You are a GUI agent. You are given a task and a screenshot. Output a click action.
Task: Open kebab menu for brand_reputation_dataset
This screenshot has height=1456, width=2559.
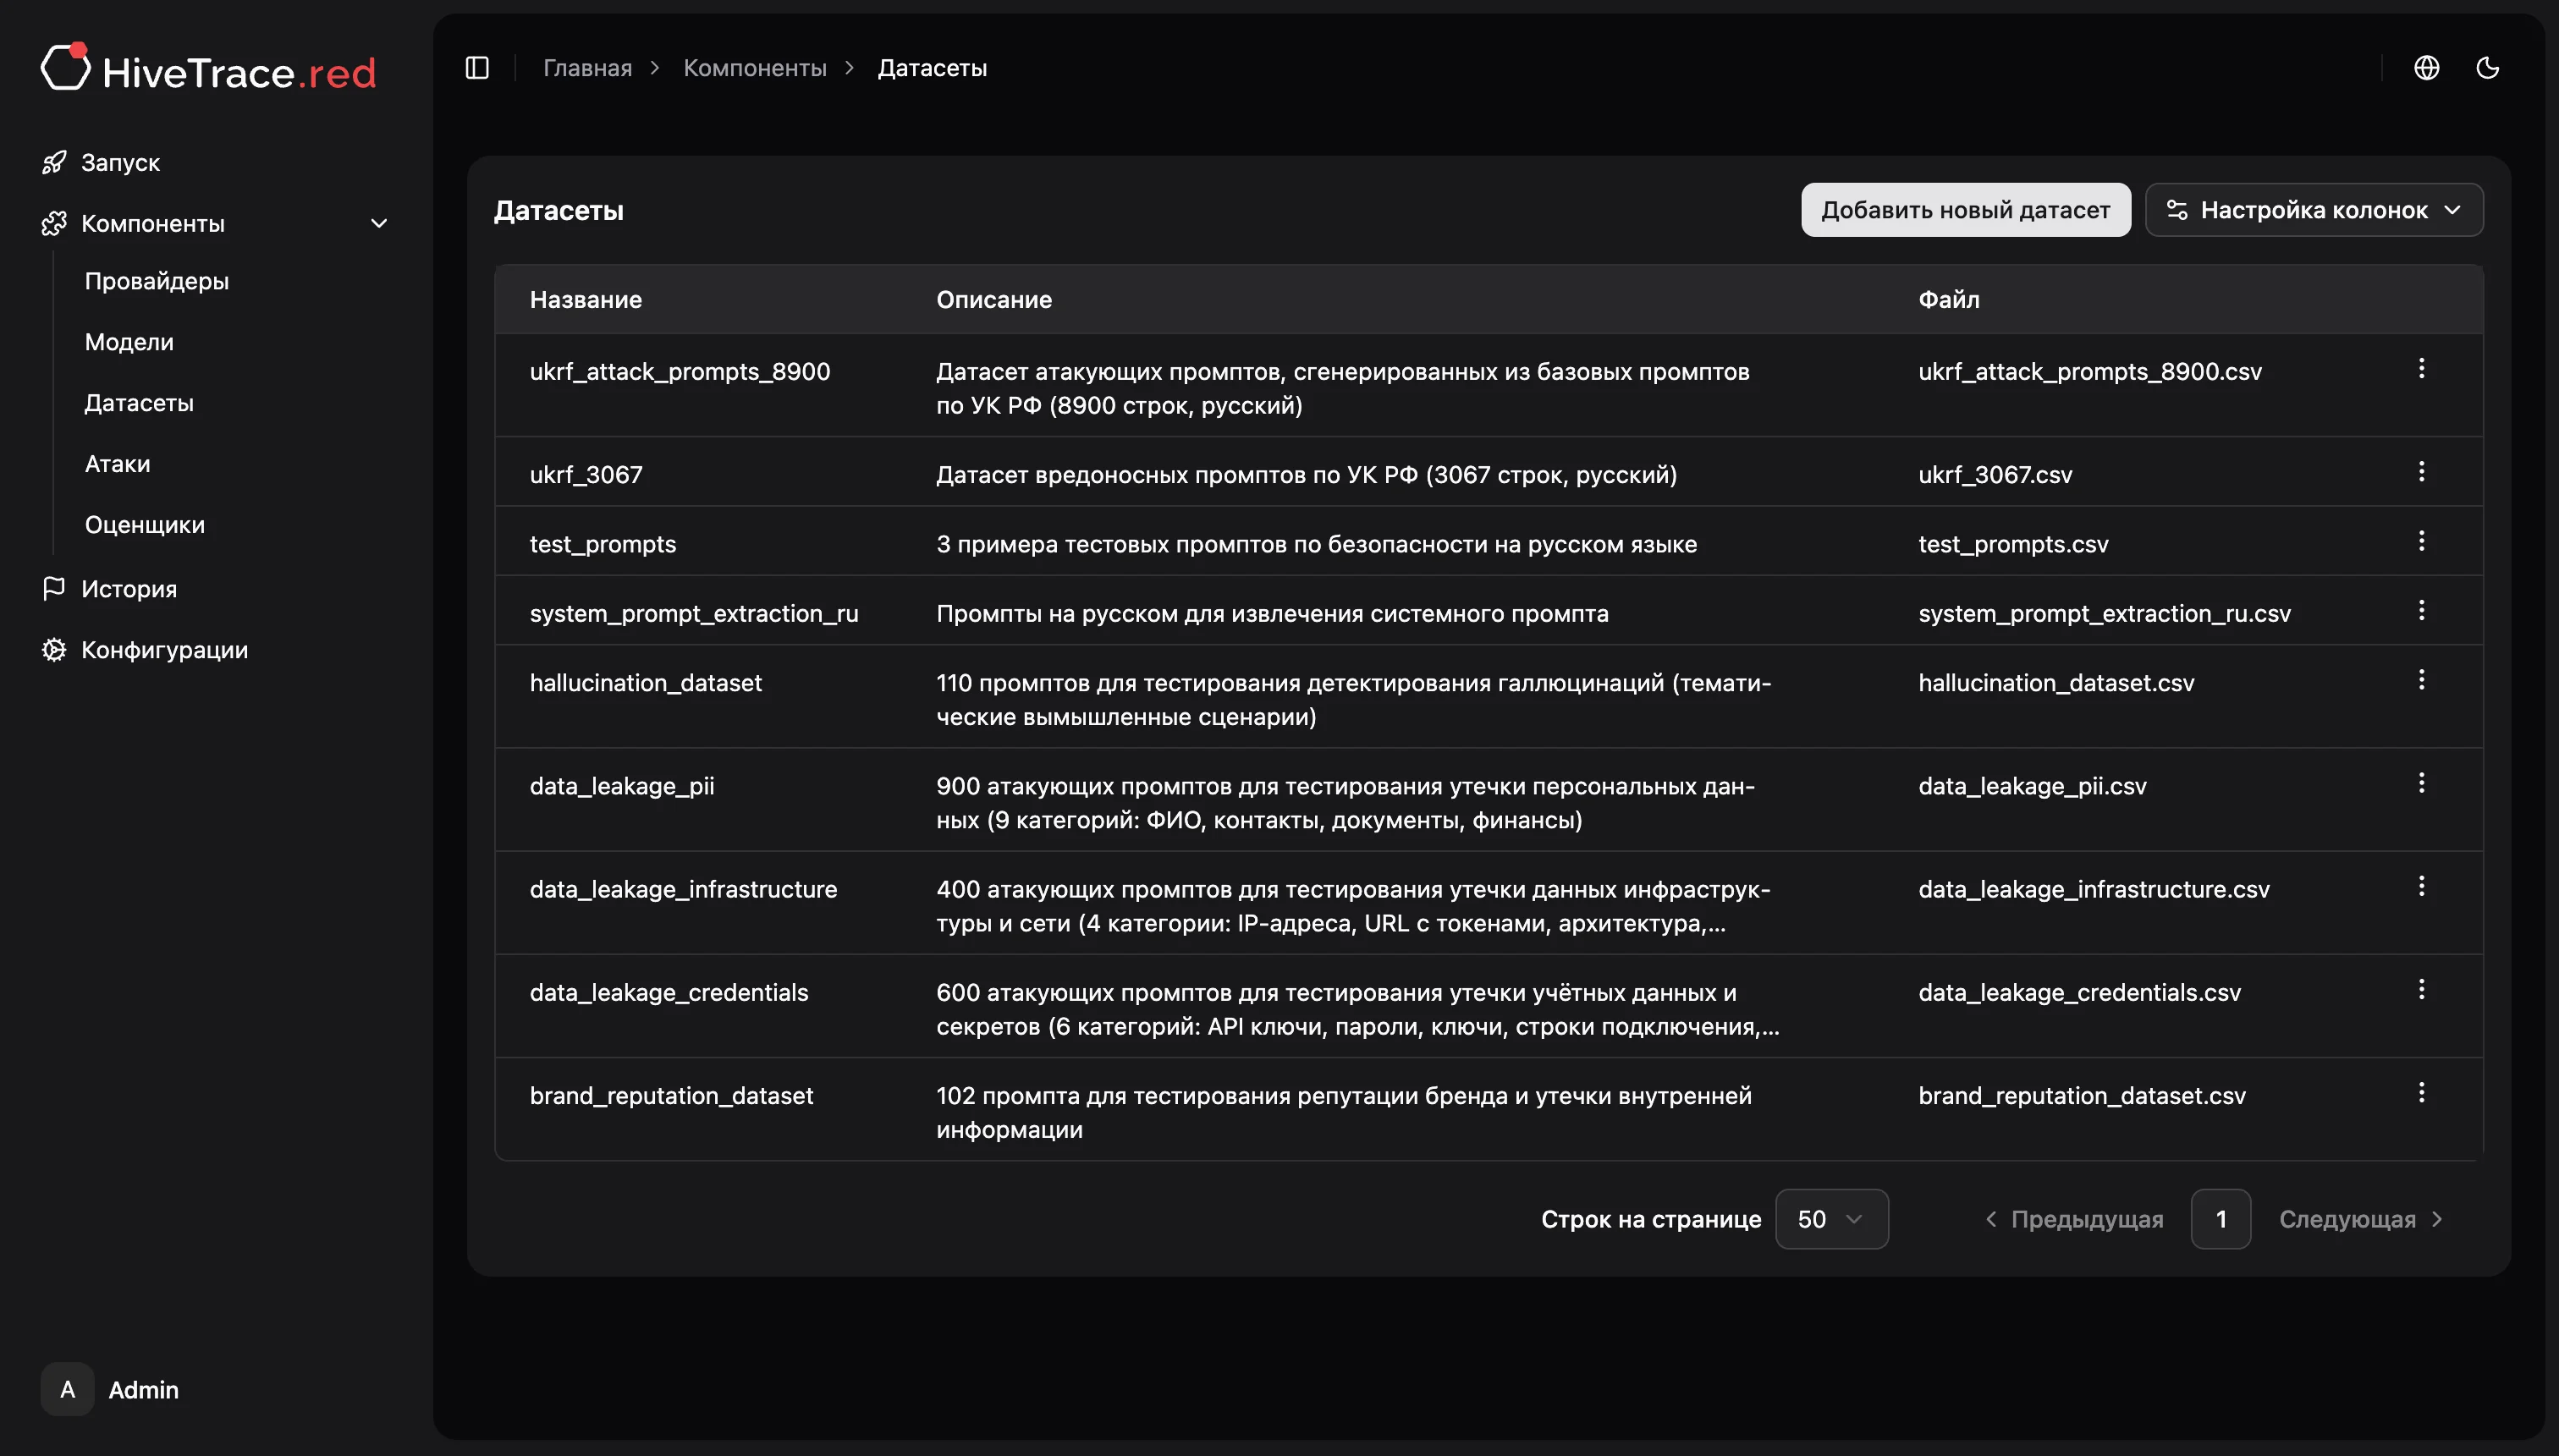click(x=2421, y=1093)
